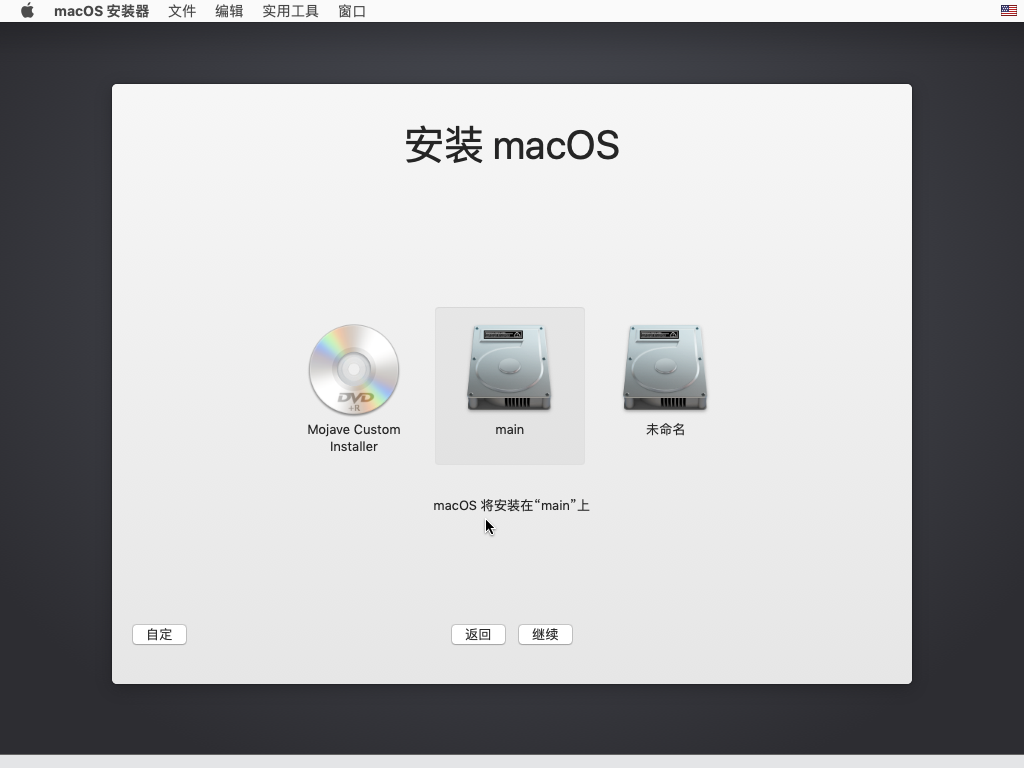Open the 实用工具 menu
Image resolution: width=1024 pixels, height=768 pixels.
tap(289, 11)
